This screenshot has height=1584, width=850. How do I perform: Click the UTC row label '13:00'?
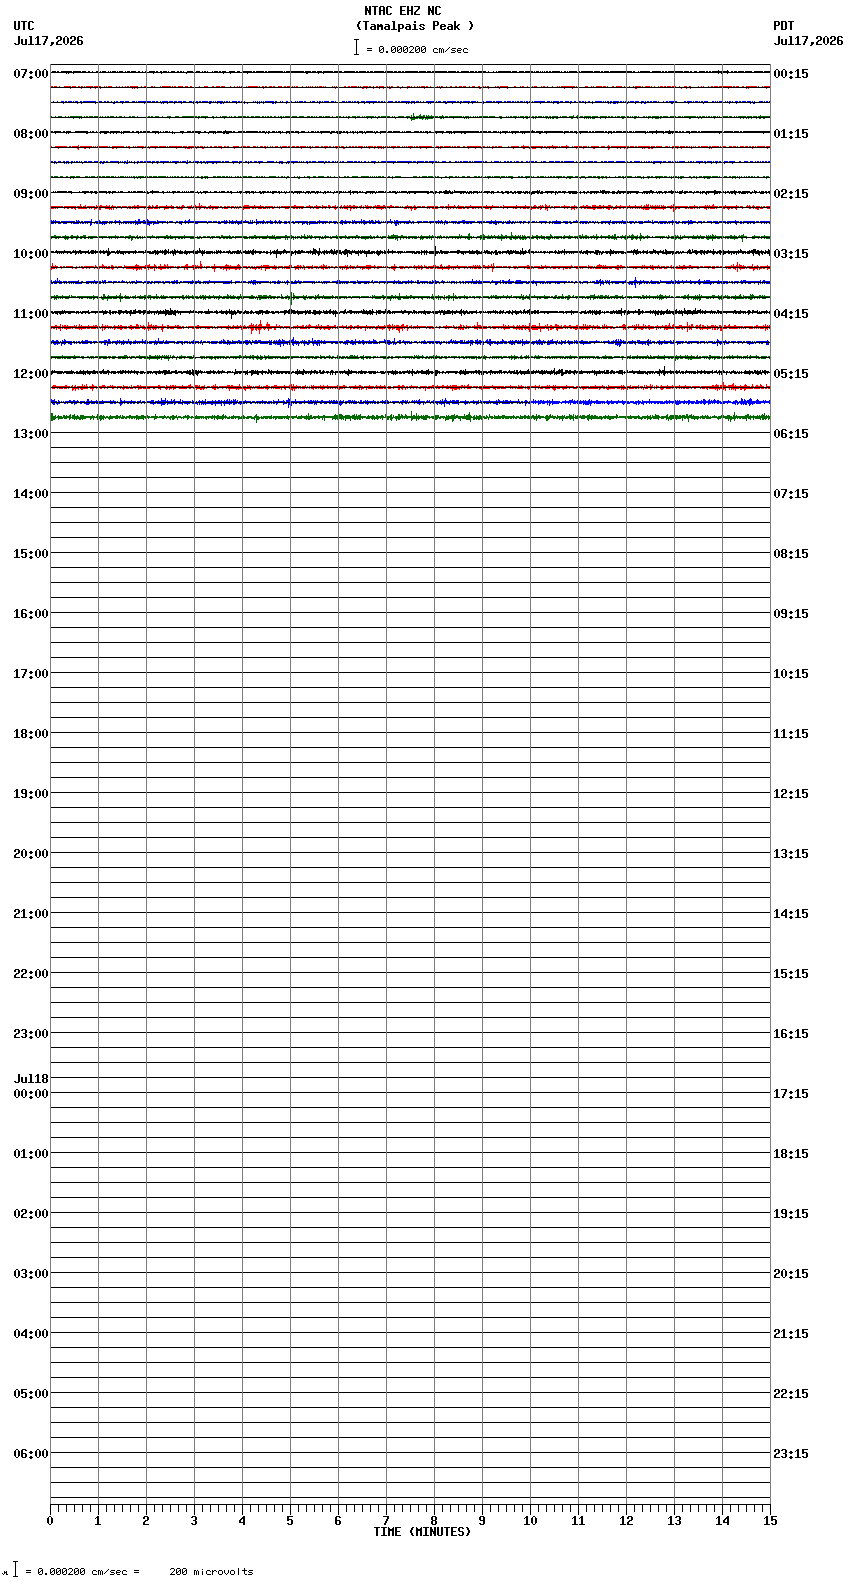[x=31, y=434]
